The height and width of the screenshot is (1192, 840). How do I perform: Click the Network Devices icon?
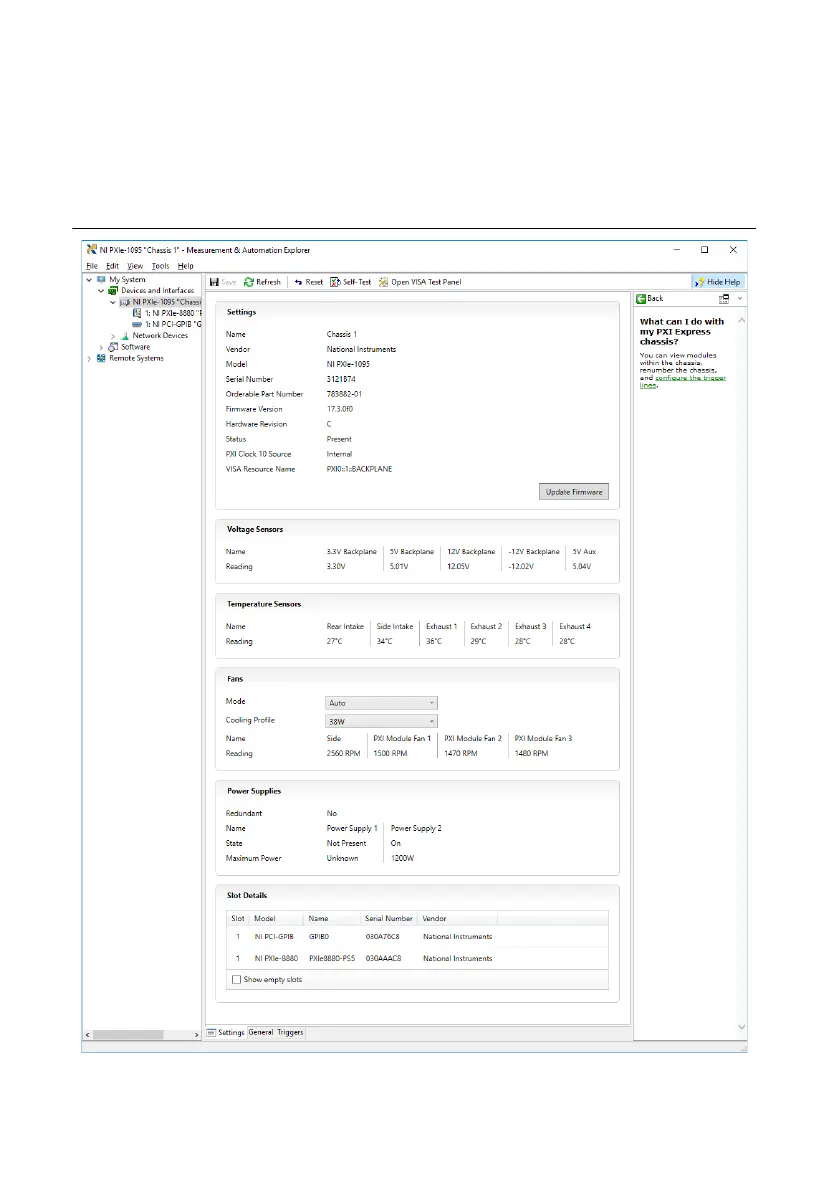tap(125, 335)
